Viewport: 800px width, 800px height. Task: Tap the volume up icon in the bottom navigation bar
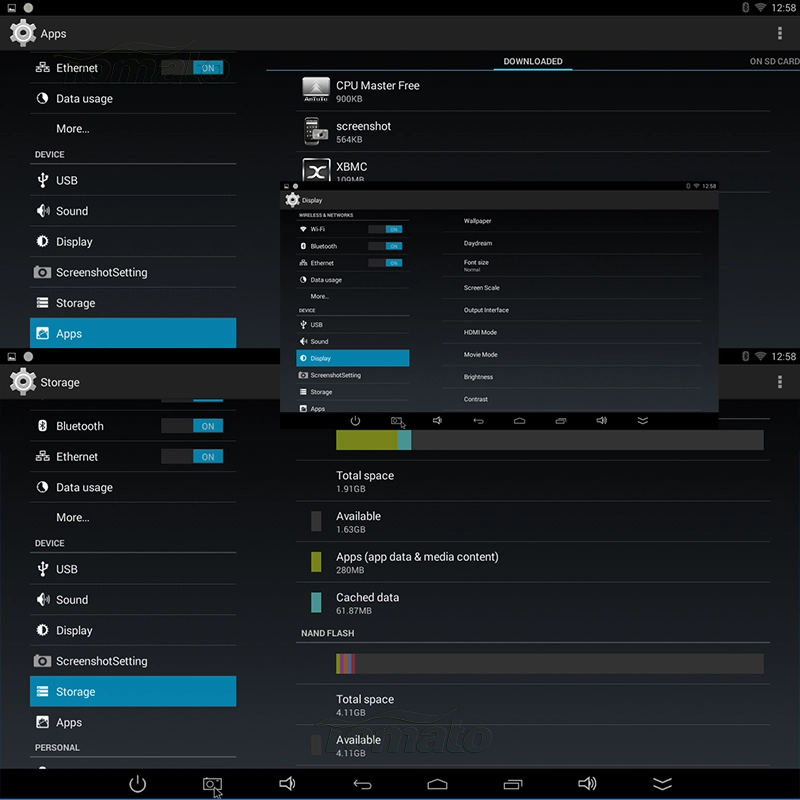(x=587, y=784)
